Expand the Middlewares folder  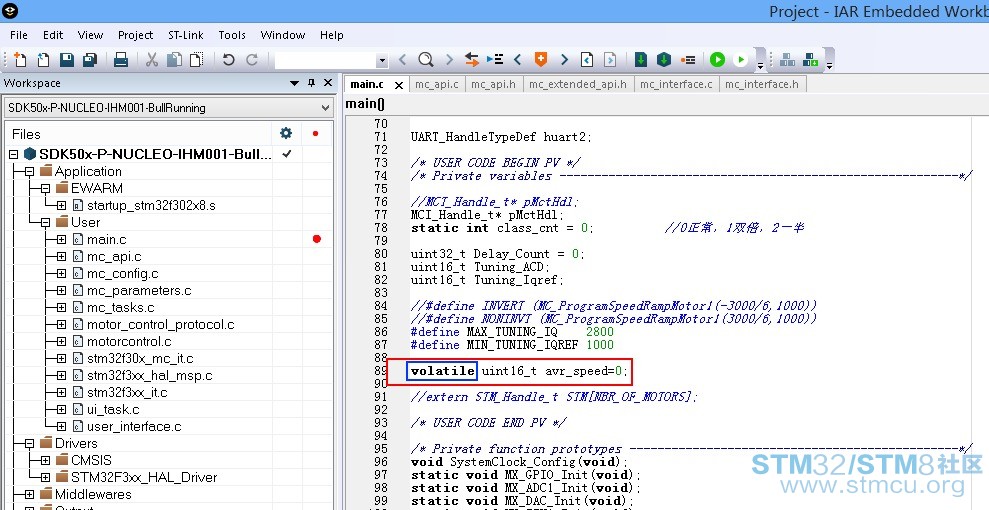click(x=29, y=495)
